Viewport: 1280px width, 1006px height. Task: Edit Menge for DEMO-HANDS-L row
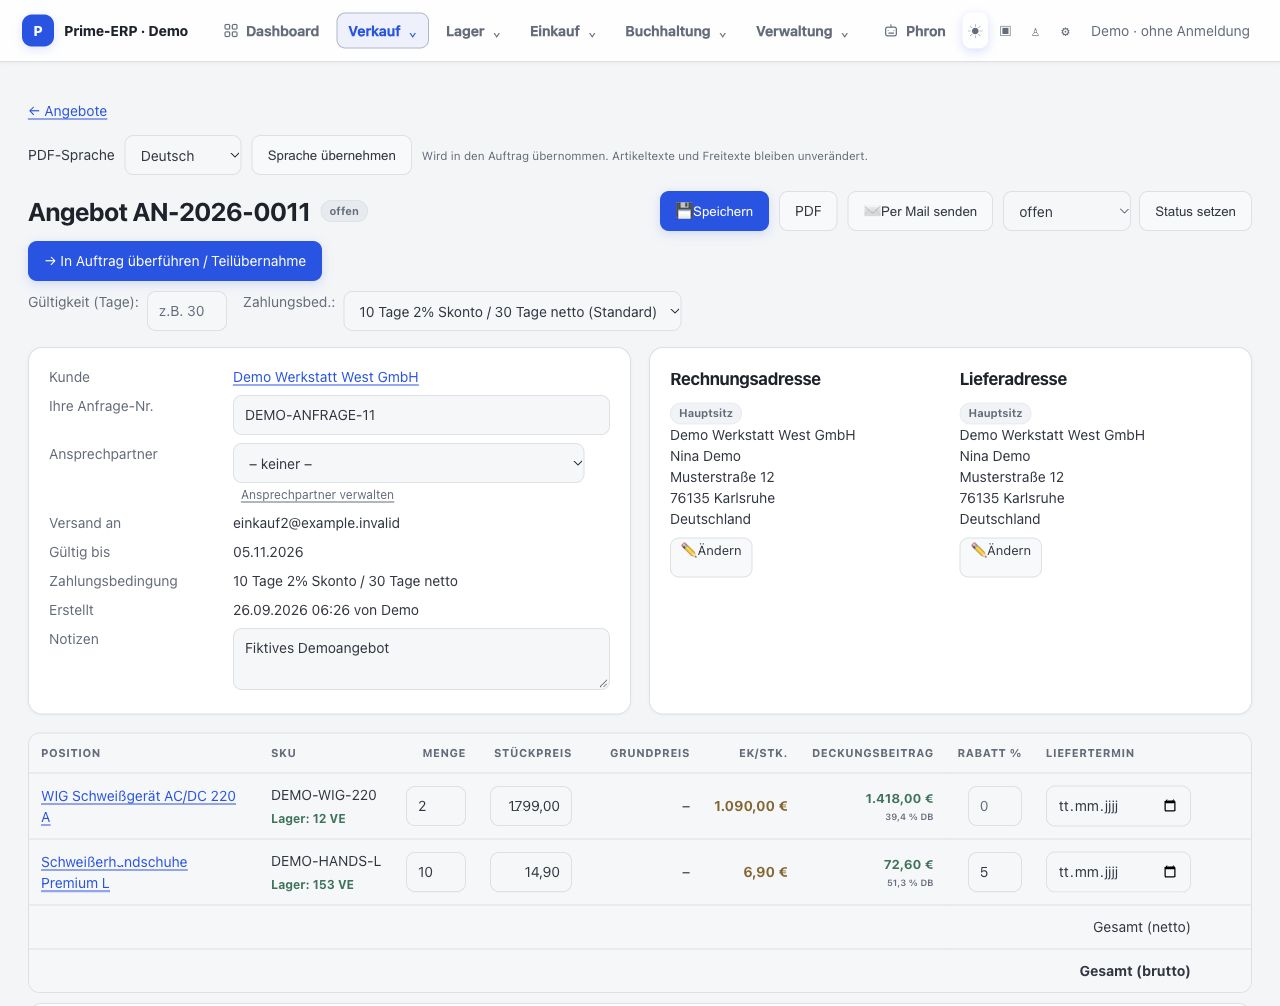(x=436, y=872)
